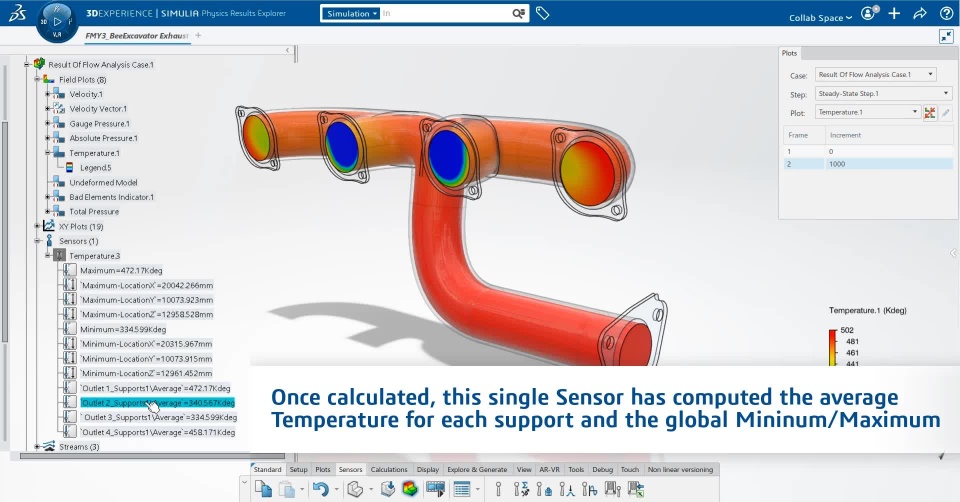Open the Case dropdown in Plots panel
960x502 pixels.
click(876, 75)
